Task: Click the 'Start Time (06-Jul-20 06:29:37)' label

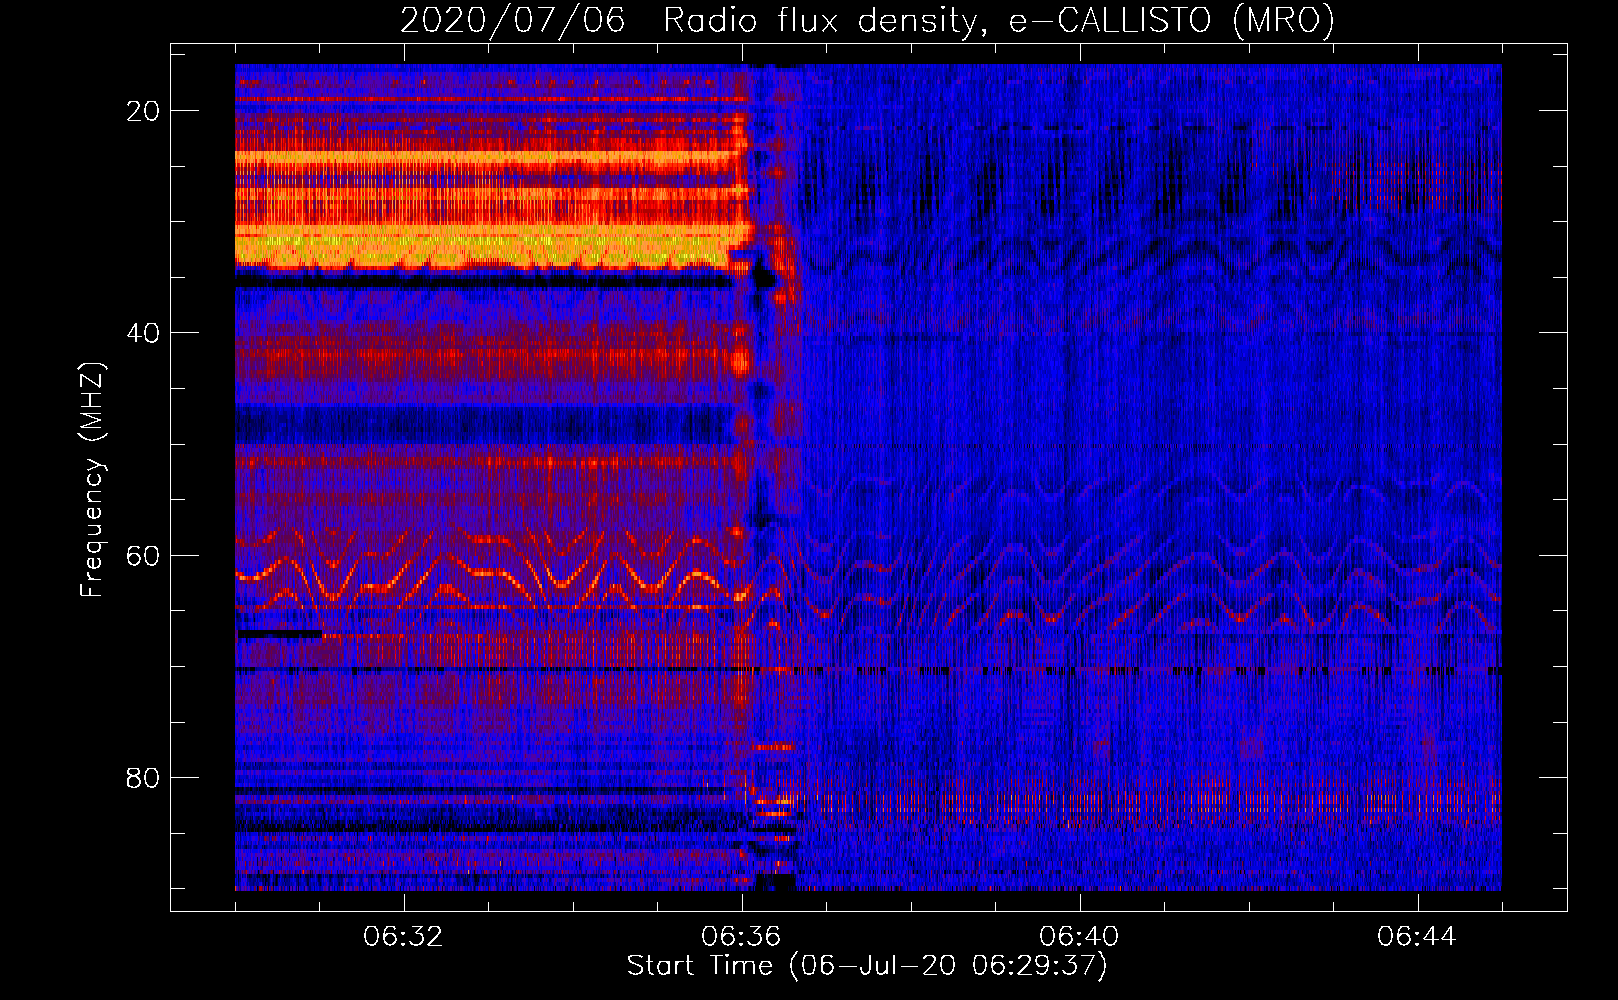Action: pos(867,966)
